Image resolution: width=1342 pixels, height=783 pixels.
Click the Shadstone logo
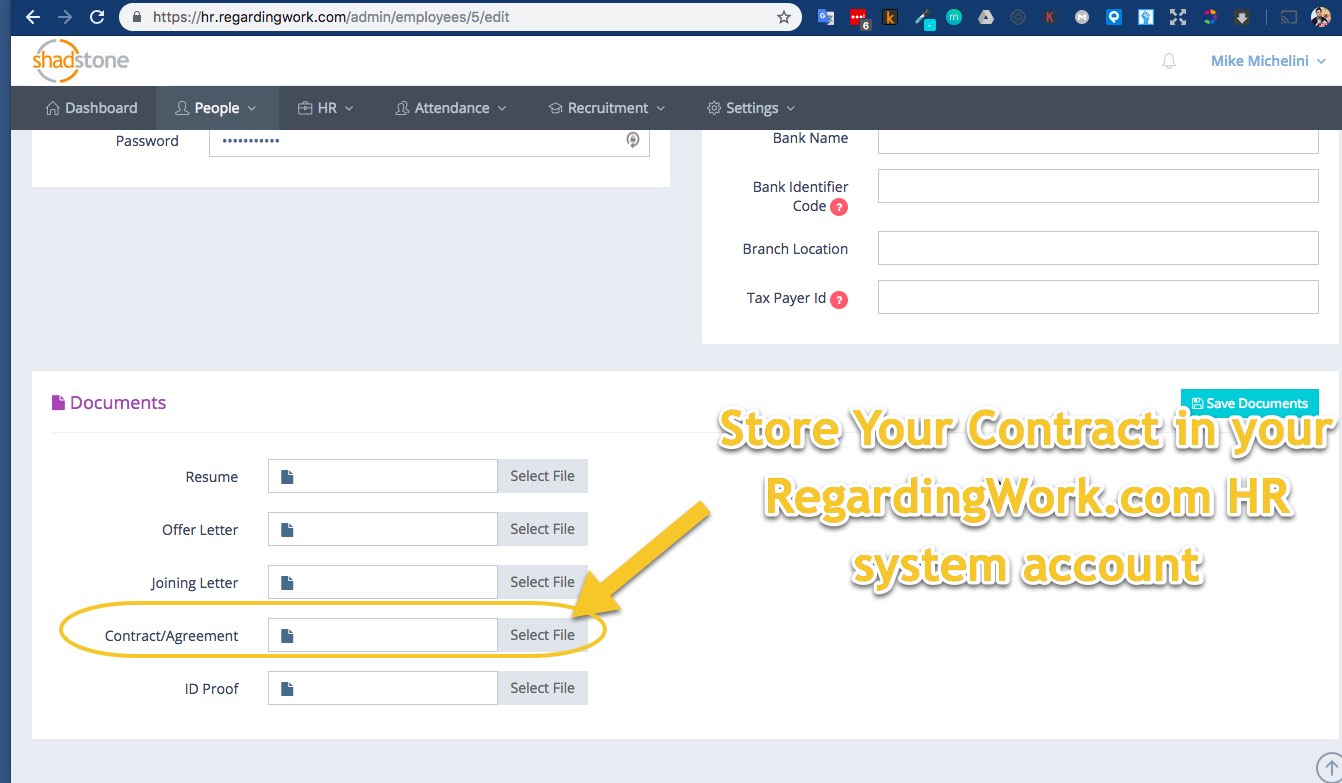click(81, 61)
